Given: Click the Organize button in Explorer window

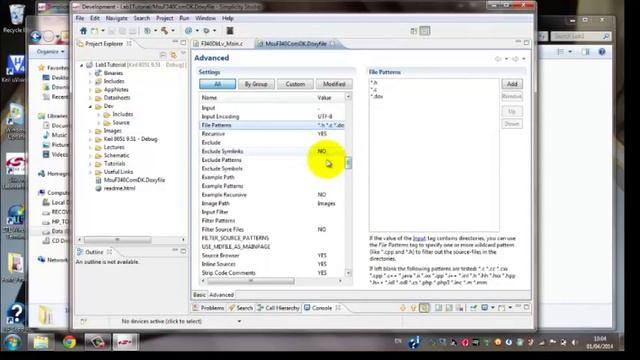Looking at the screenshot, I should click(50, 52).
